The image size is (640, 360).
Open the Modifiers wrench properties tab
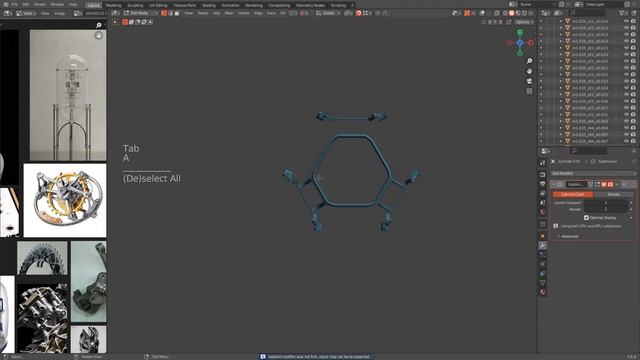point(542,245)
